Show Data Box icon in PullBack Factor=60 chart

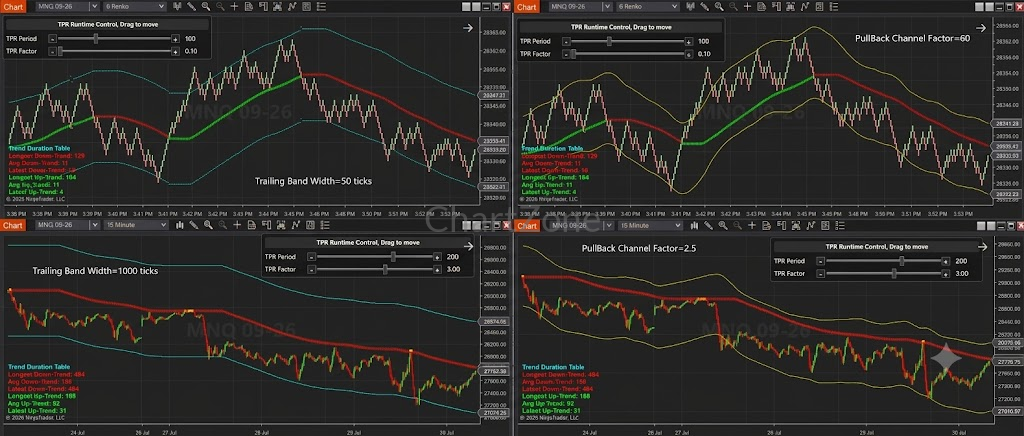(x=761, y=7)
